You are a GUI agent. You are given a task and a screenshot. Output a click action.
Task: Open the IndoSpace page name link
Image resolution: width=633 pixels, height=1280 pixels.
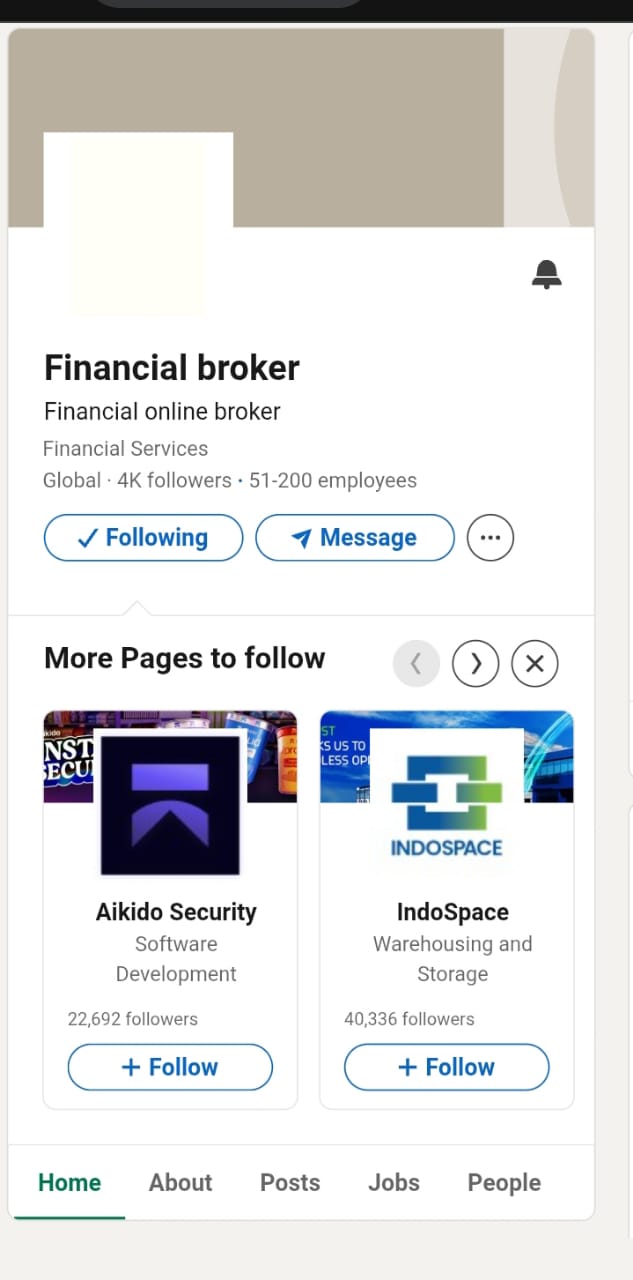coord(453,912)
